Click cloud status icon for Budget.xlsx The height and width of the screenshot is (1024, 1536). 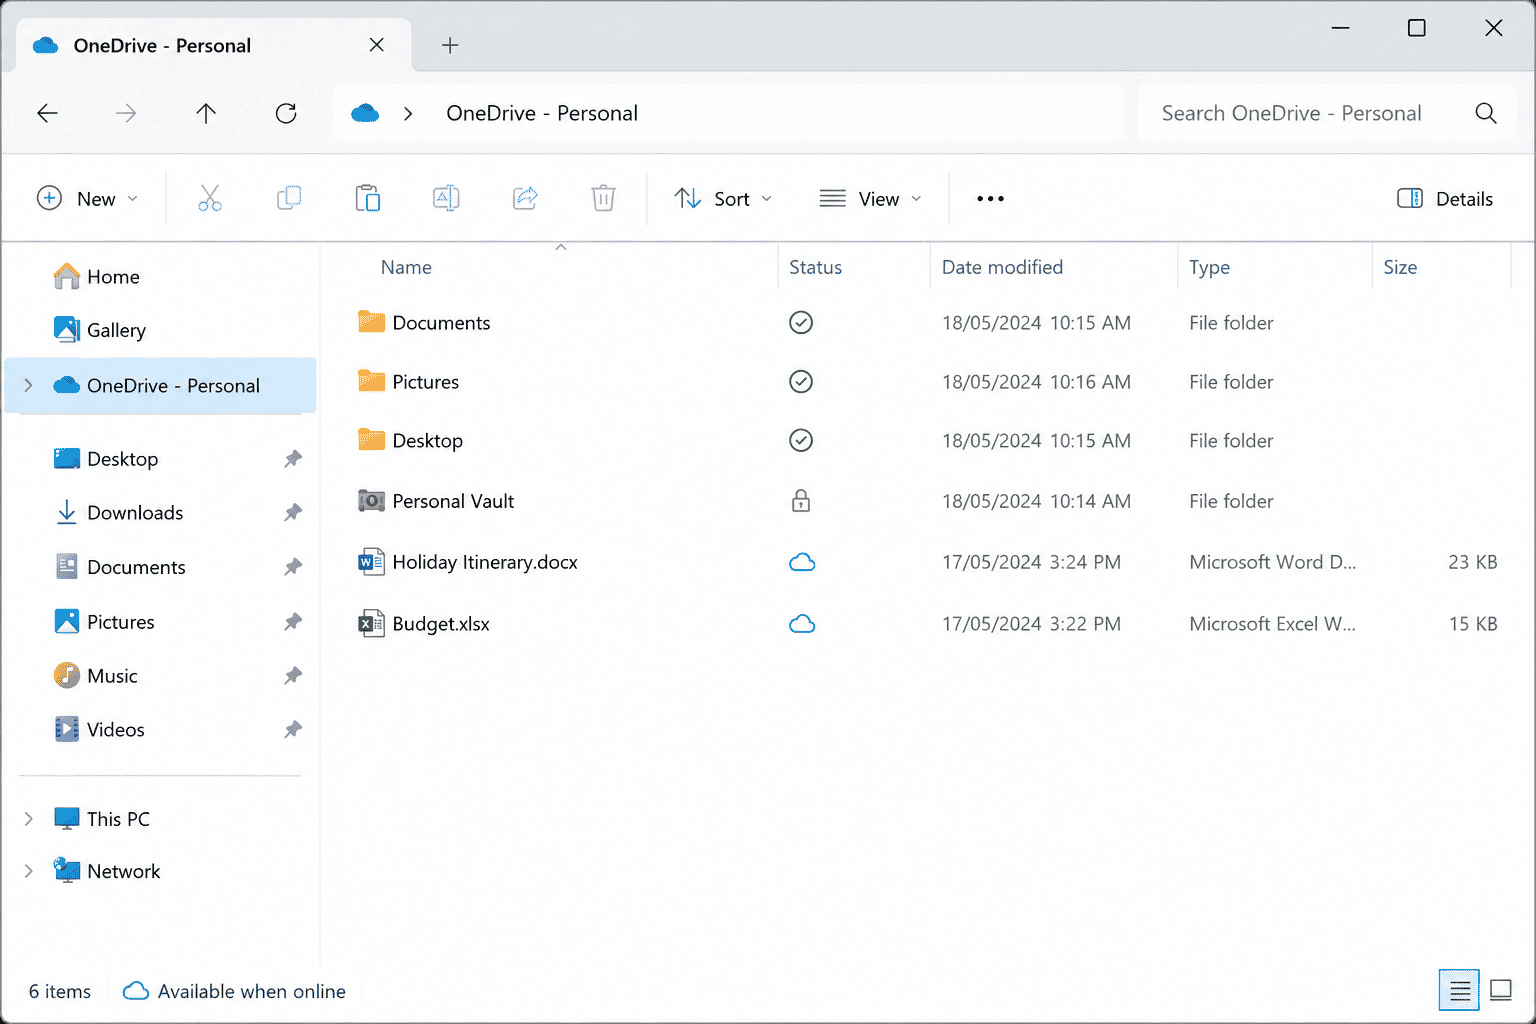point(802,624)
